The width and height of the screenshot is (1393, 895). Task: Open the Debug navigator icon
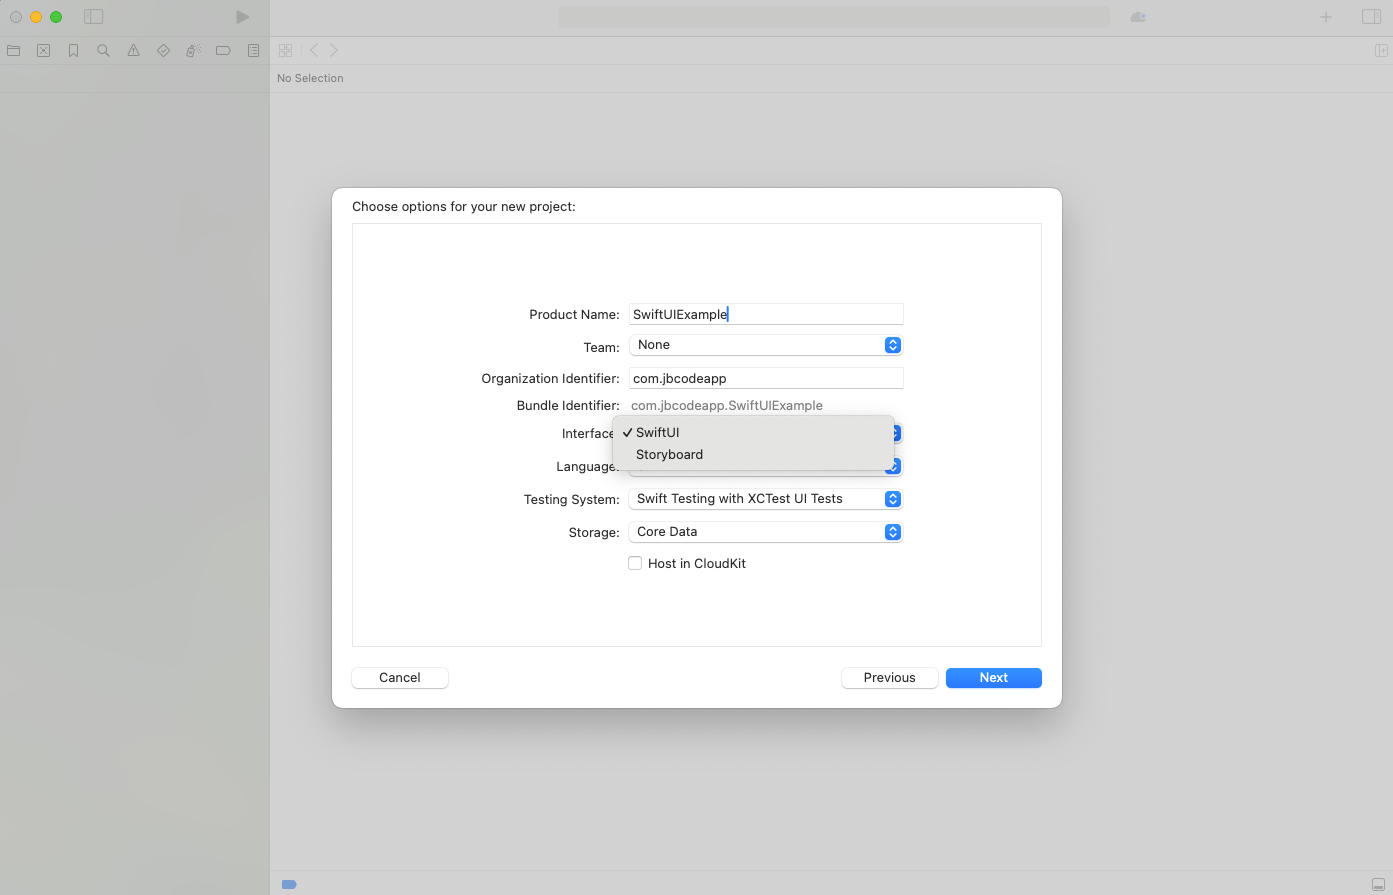point(193,50)
